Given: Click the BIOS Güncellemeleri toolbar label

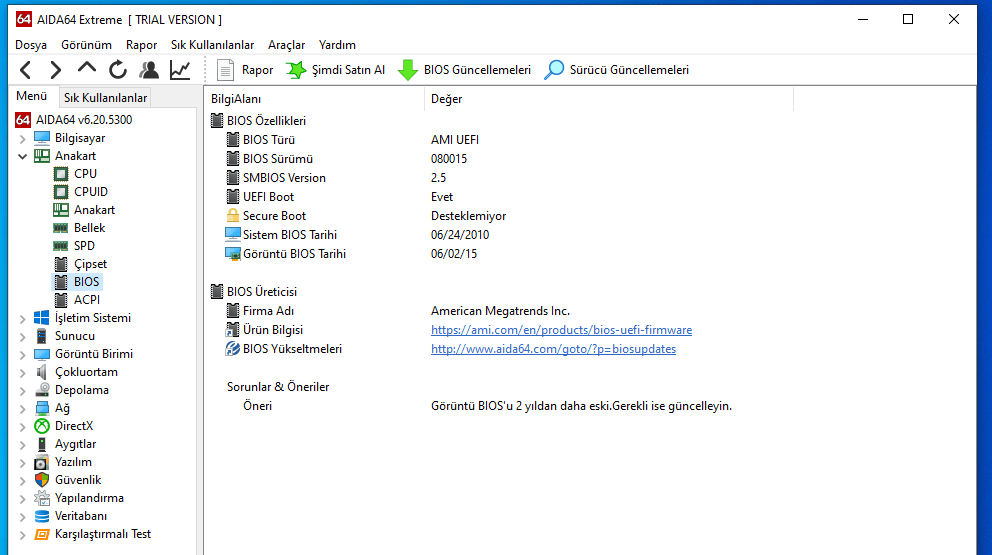Looking at the screenshot, I should click(477, 70).
